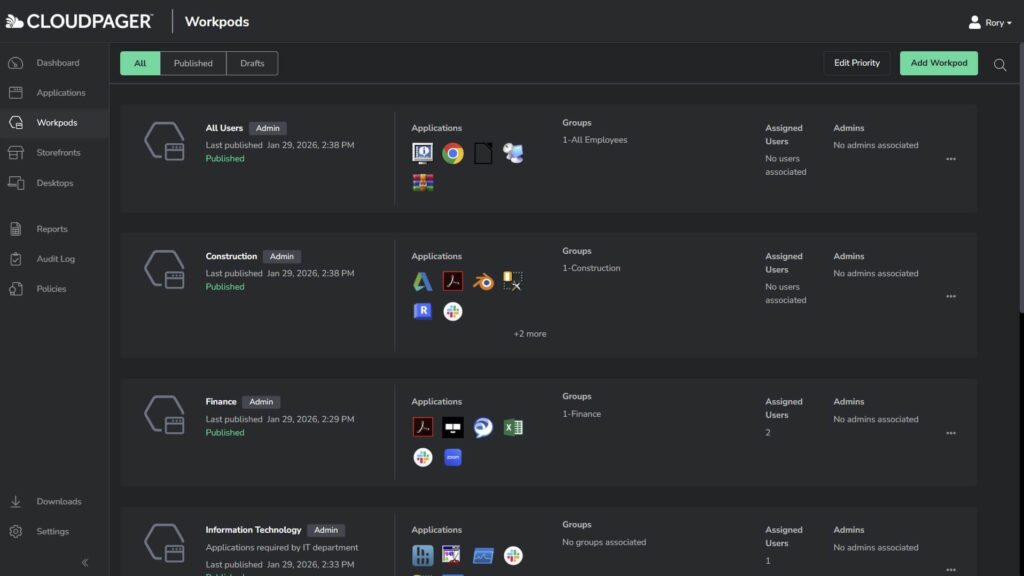Click the Revit icon in Construction

point(423,311)
